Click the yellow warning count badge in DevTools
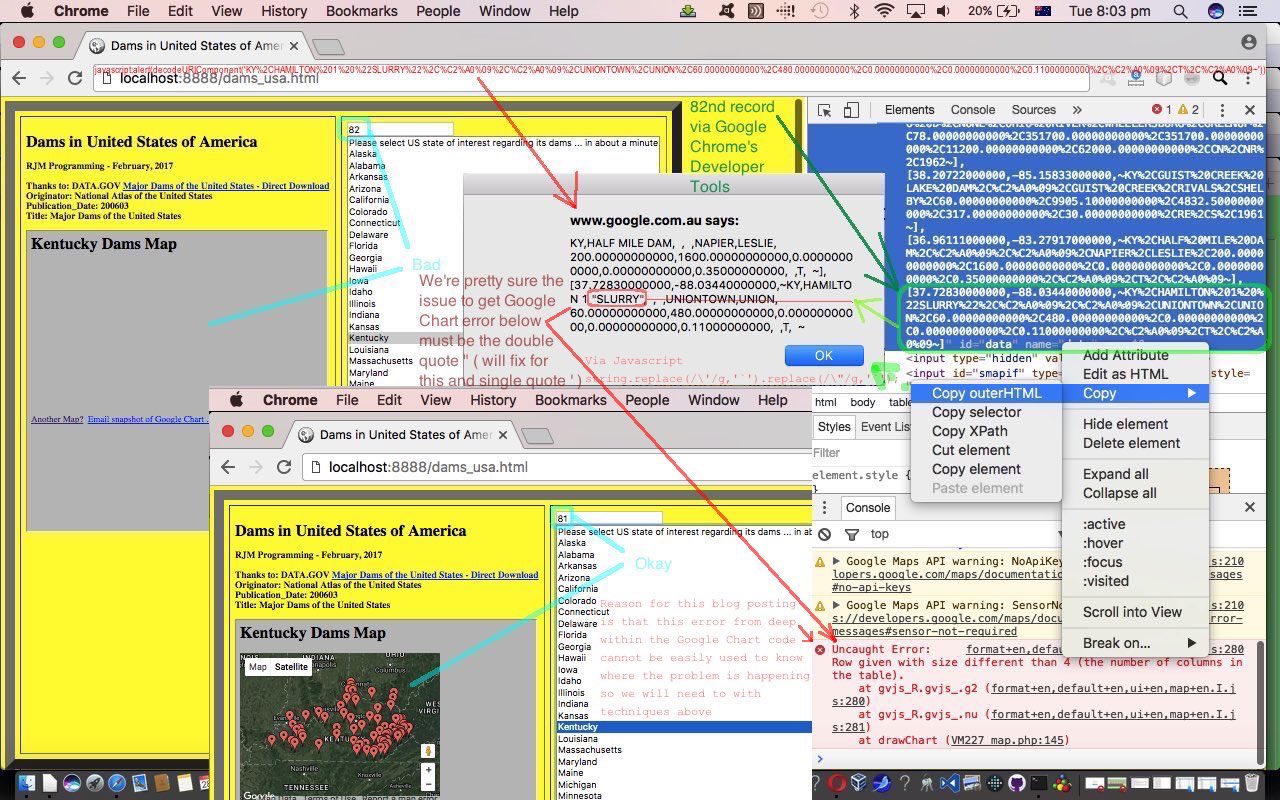Screen dimensions: 1280x800 pos(1188,110)
